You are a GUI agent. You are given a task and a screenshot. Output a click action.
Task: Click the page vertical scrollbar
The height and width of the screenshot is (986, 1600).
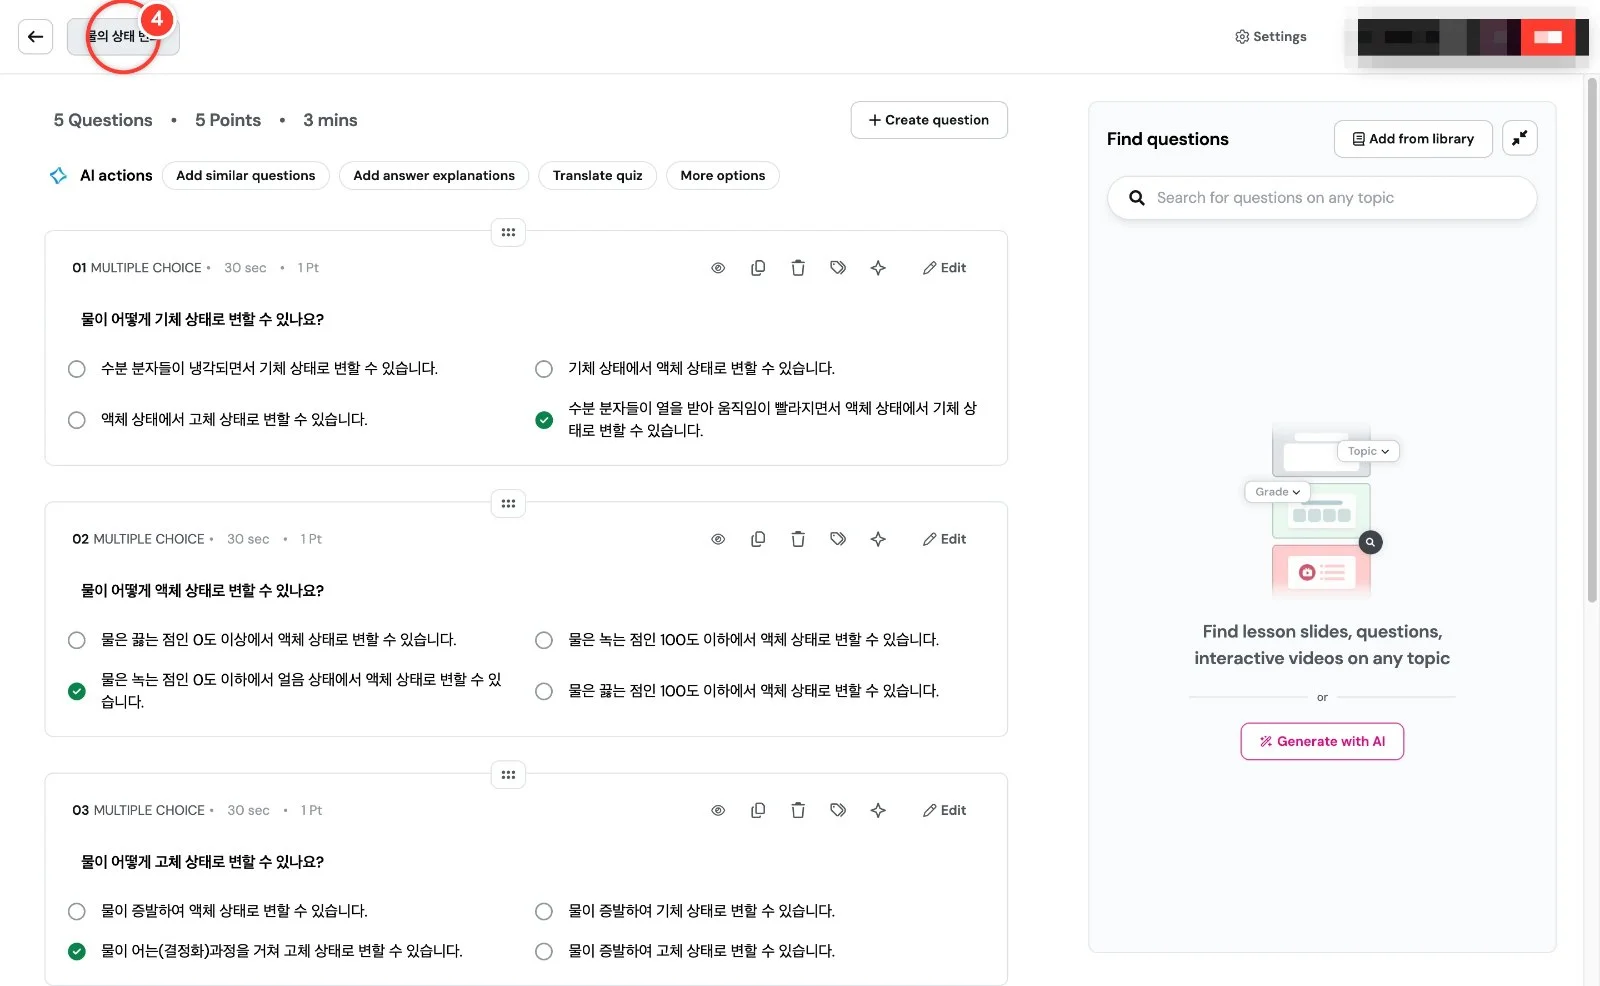coord(1592,340)
